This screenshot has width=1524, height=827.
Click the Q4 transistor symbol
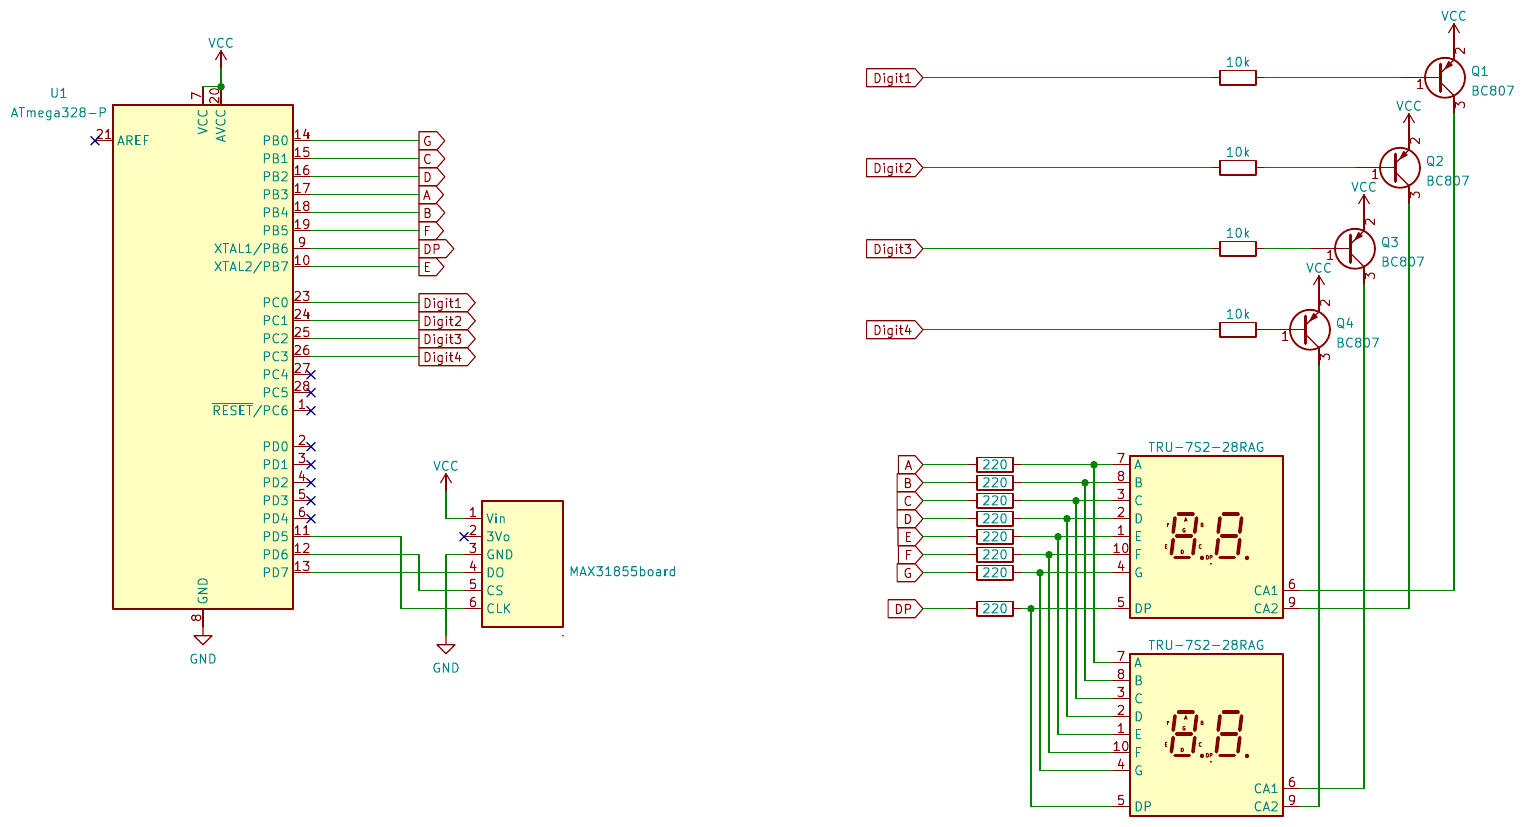pyautogui.click(x=1309, y=330)
